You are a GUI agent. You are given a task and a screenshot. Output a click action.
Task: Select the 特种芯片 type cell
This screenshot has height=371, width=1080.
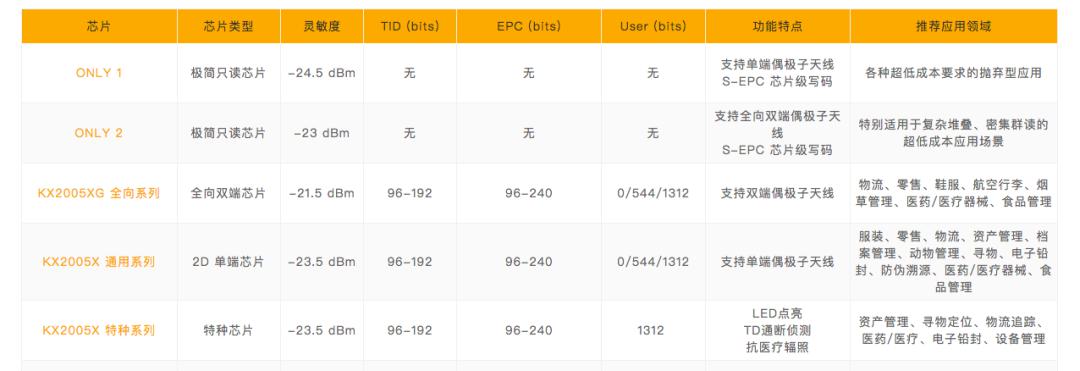tap(229, 330)
